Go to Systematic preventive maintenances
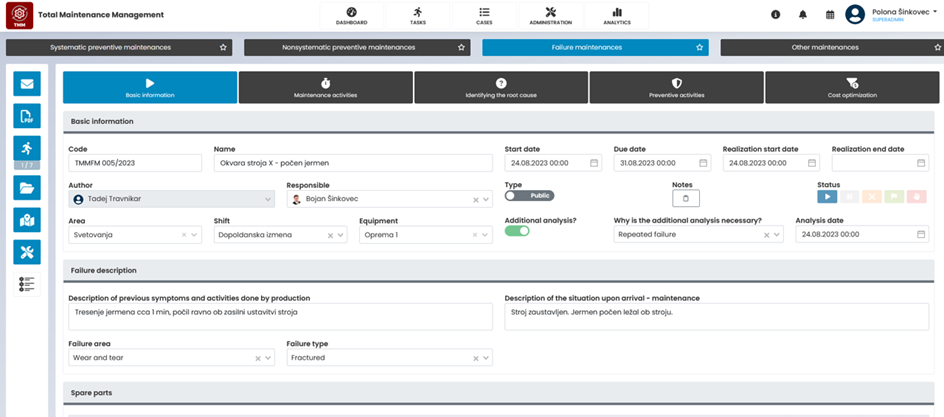 (x=110, y=47)
